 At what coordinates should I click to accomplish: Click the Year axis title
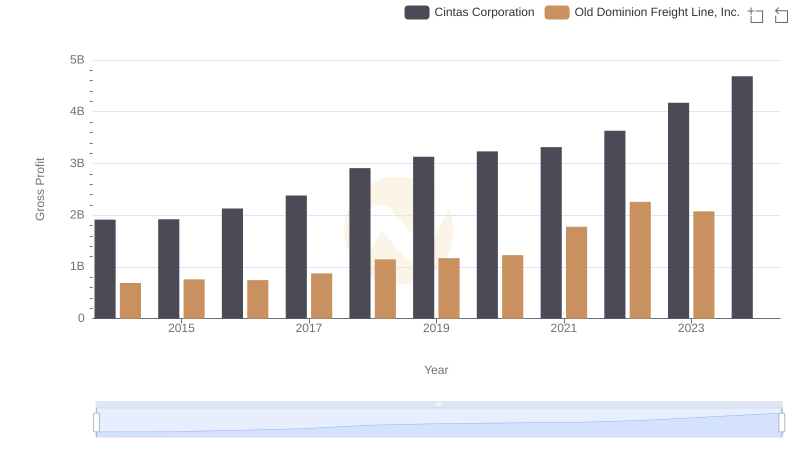[x=436, y=370]
